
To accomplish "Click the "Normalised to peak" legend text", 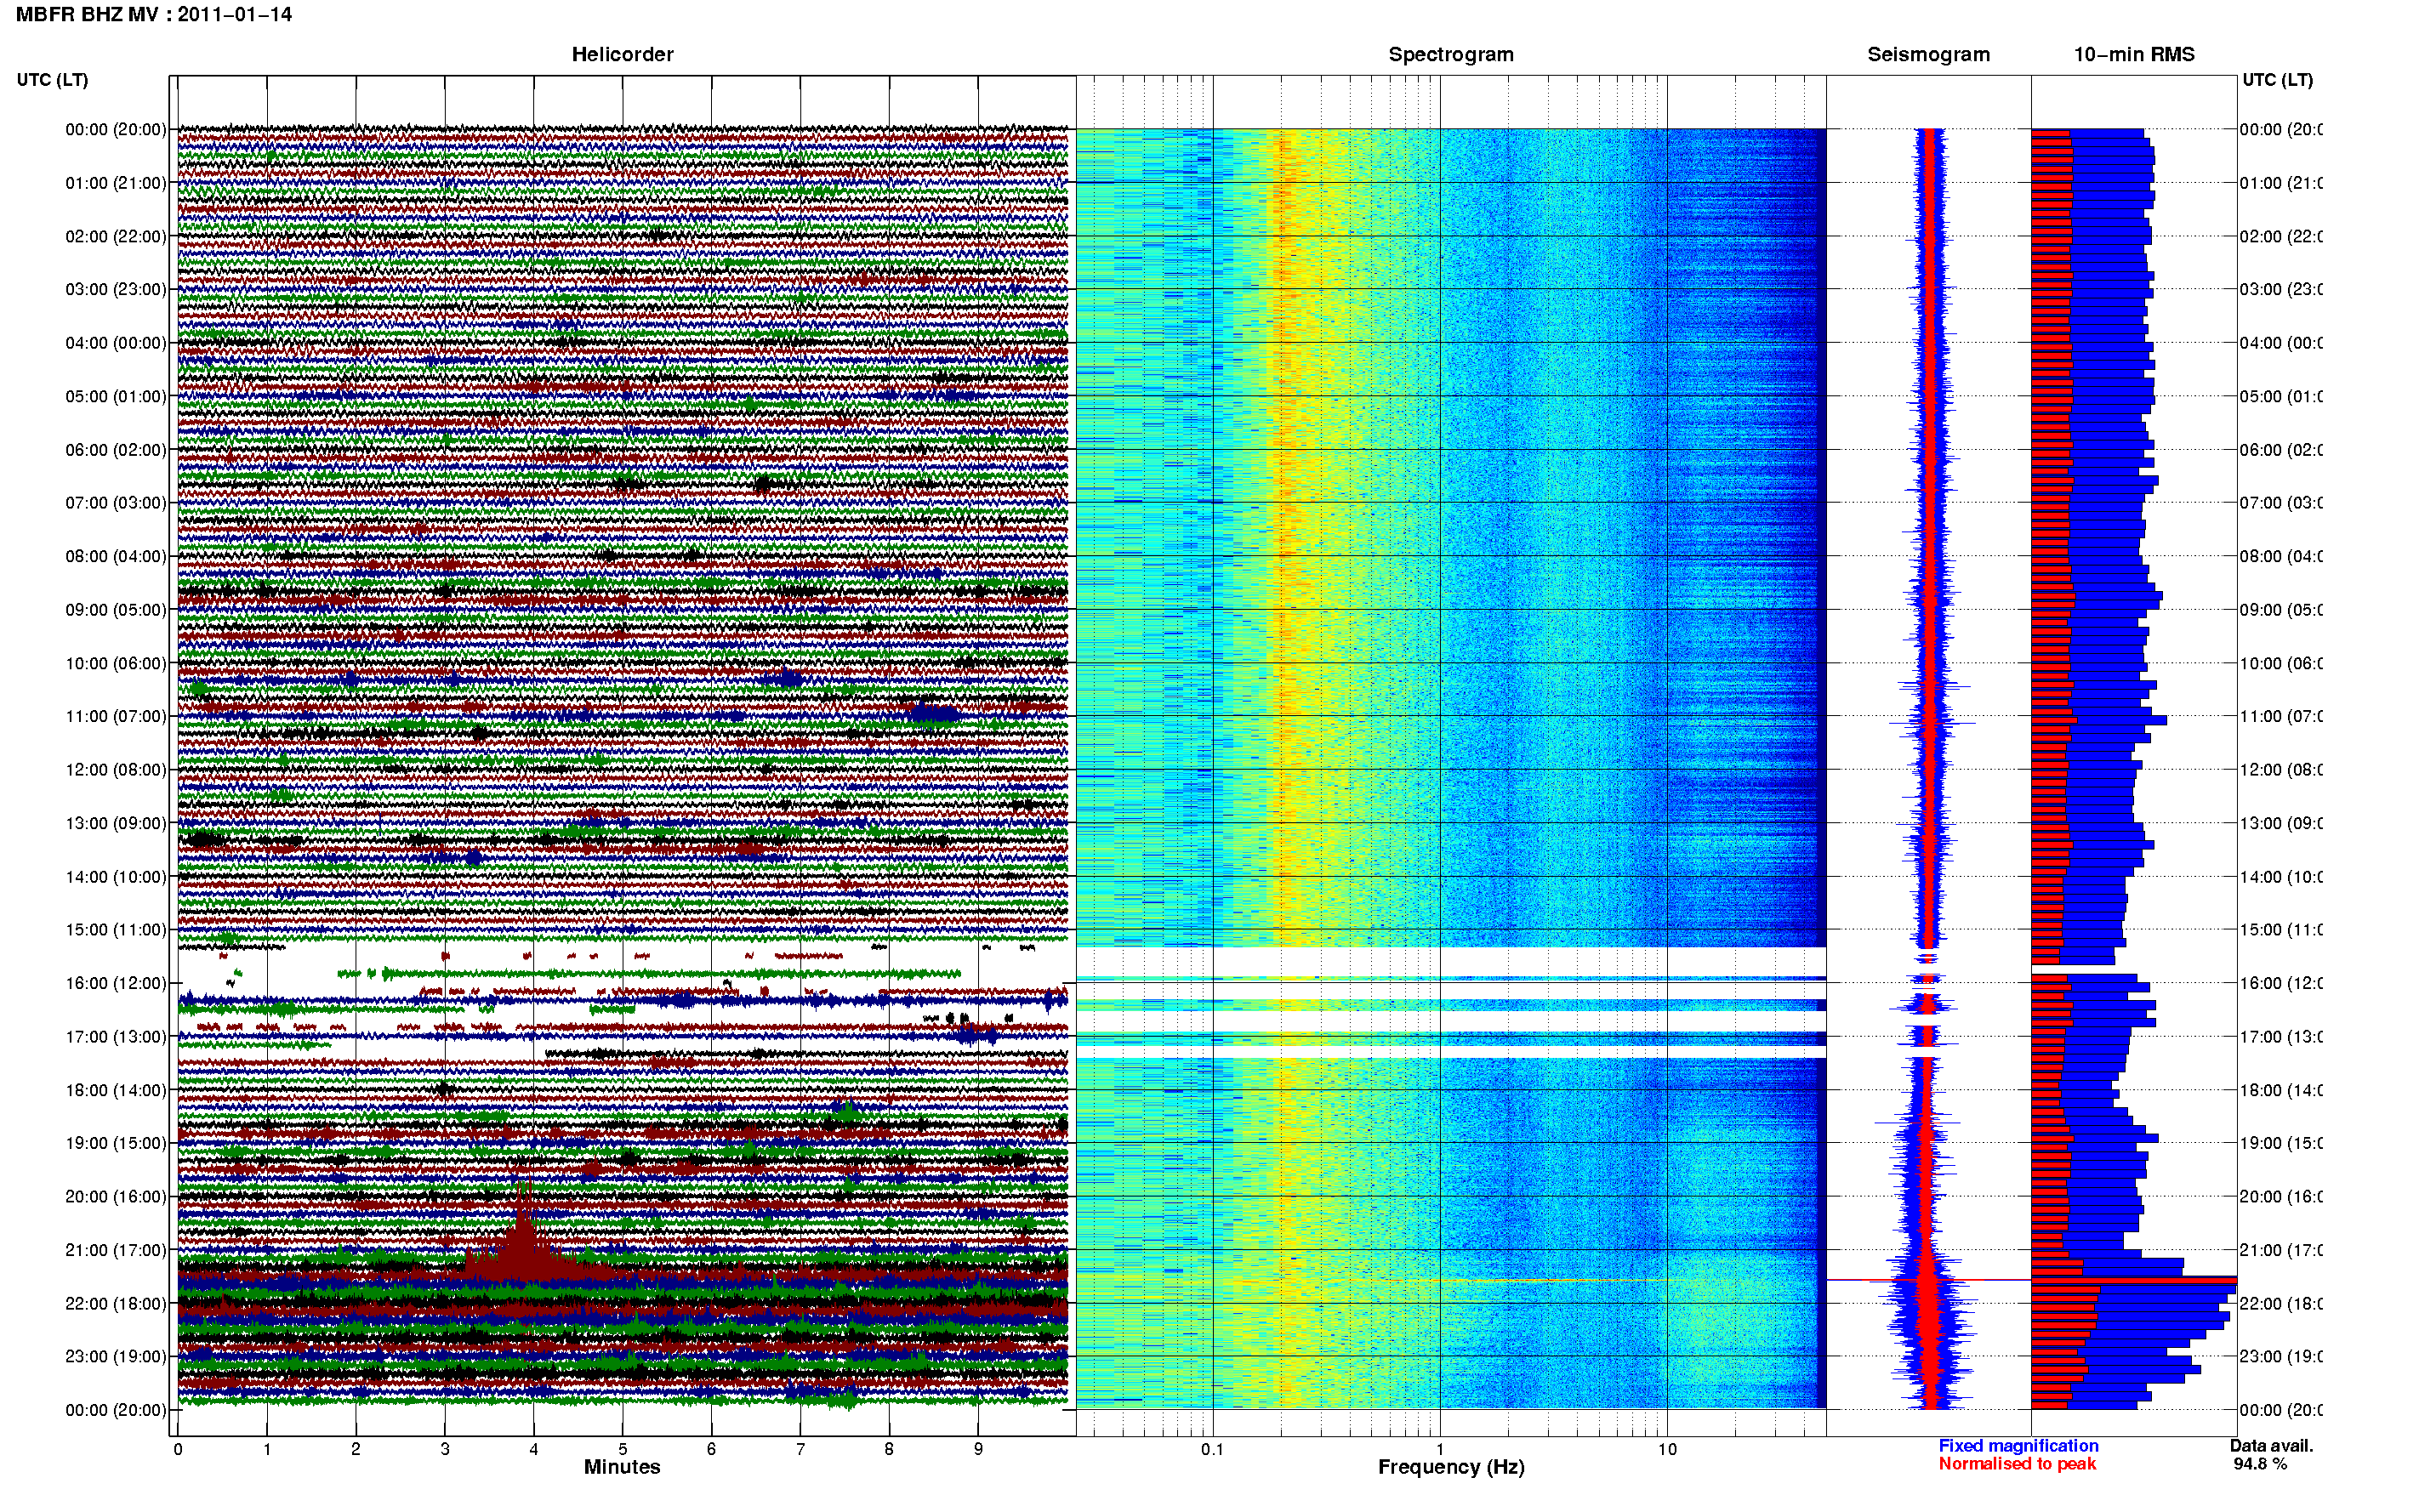I will click(x=2017, y=1464).
